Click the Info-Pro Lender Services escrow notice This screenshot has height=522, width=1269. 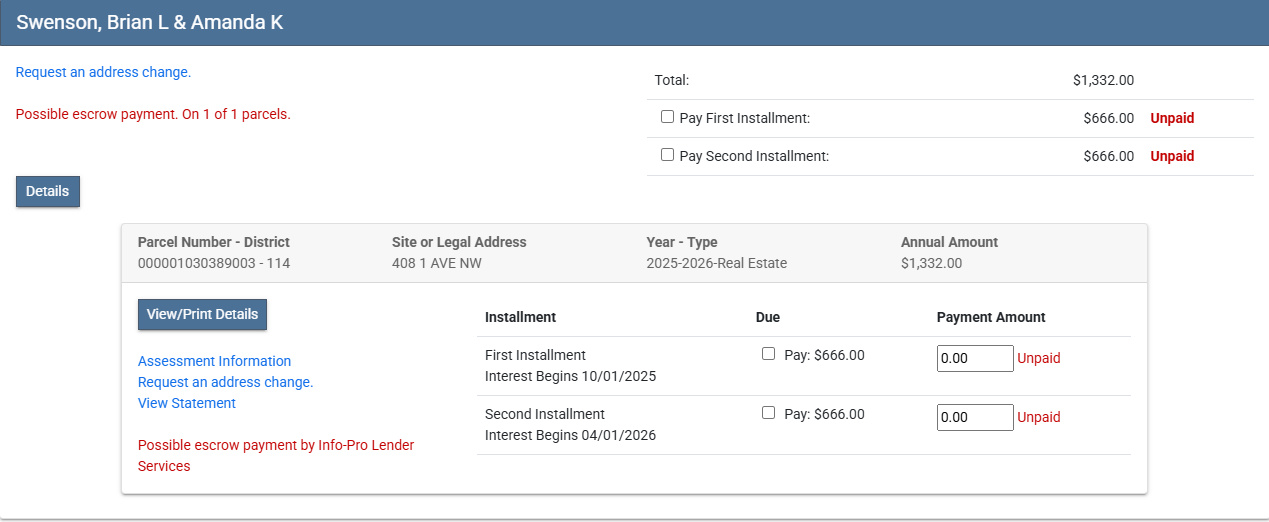coord(275,455)
